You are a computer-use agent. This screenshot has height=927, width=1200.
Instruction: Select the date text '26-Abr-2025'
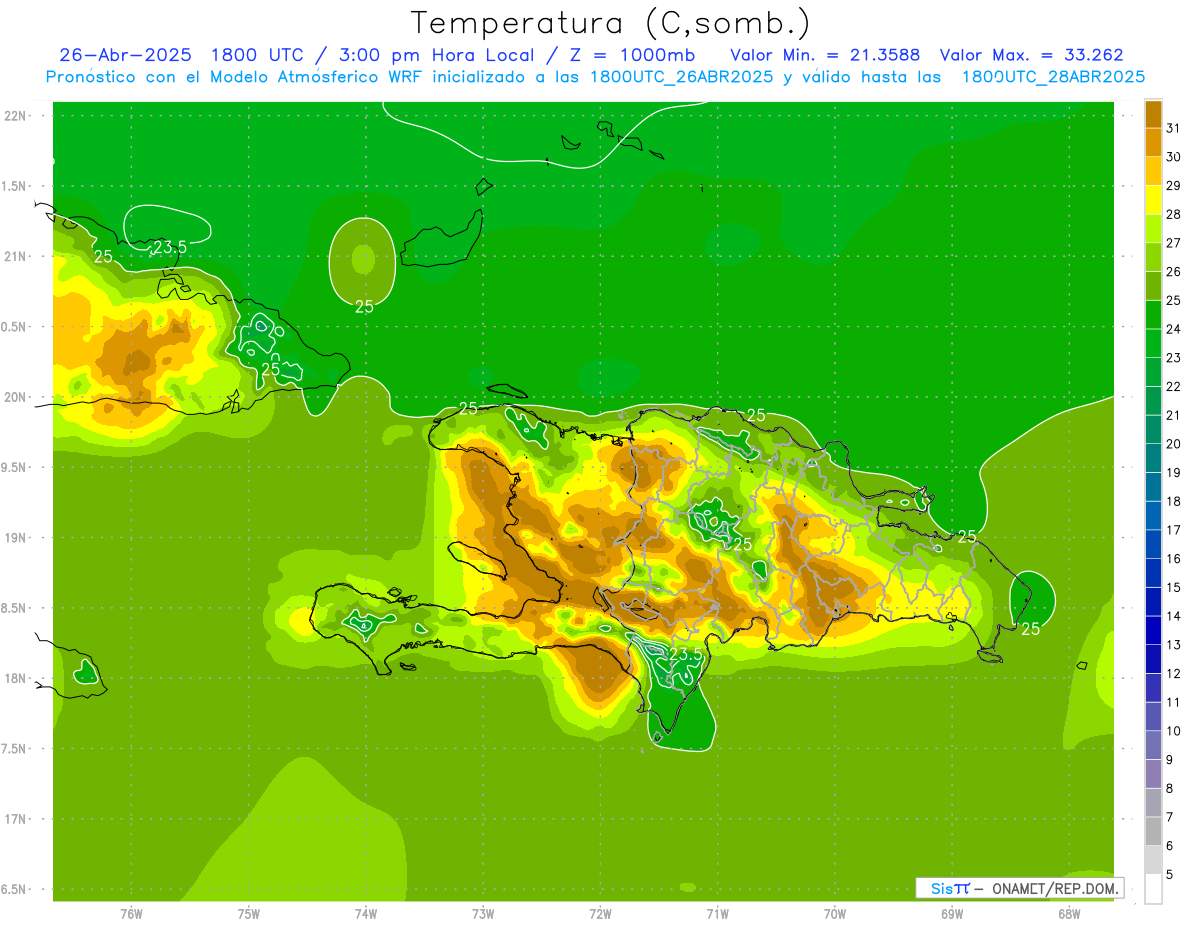[x=125, y=55]
